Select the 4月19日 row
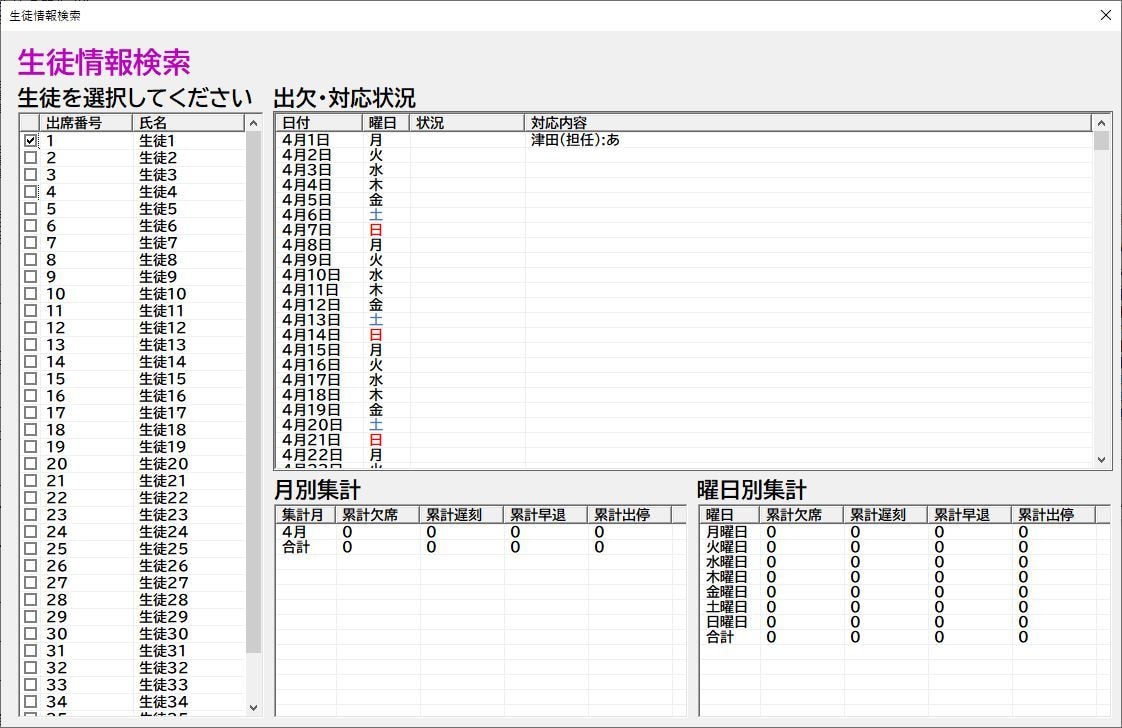This screenshot has height=728, width=1122. coord(683,410)
